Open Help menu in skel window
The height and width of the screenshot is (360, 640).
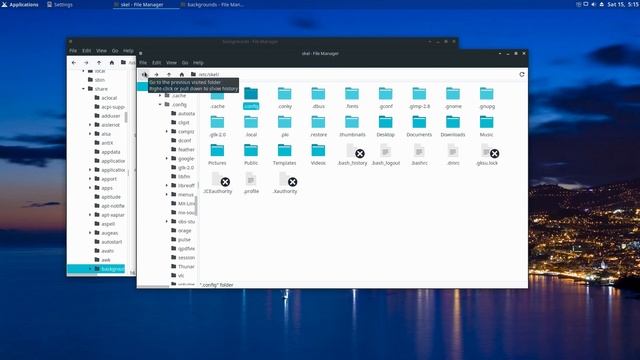[198, 63]
